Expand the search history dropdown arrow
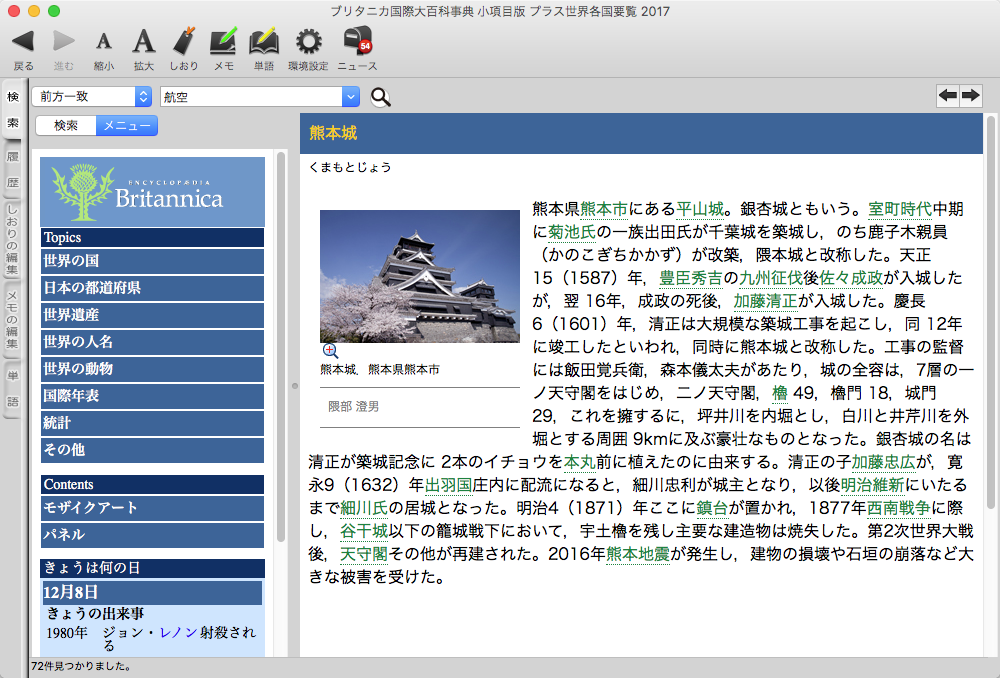The image size is (1000, 678). tap(350, 97)
